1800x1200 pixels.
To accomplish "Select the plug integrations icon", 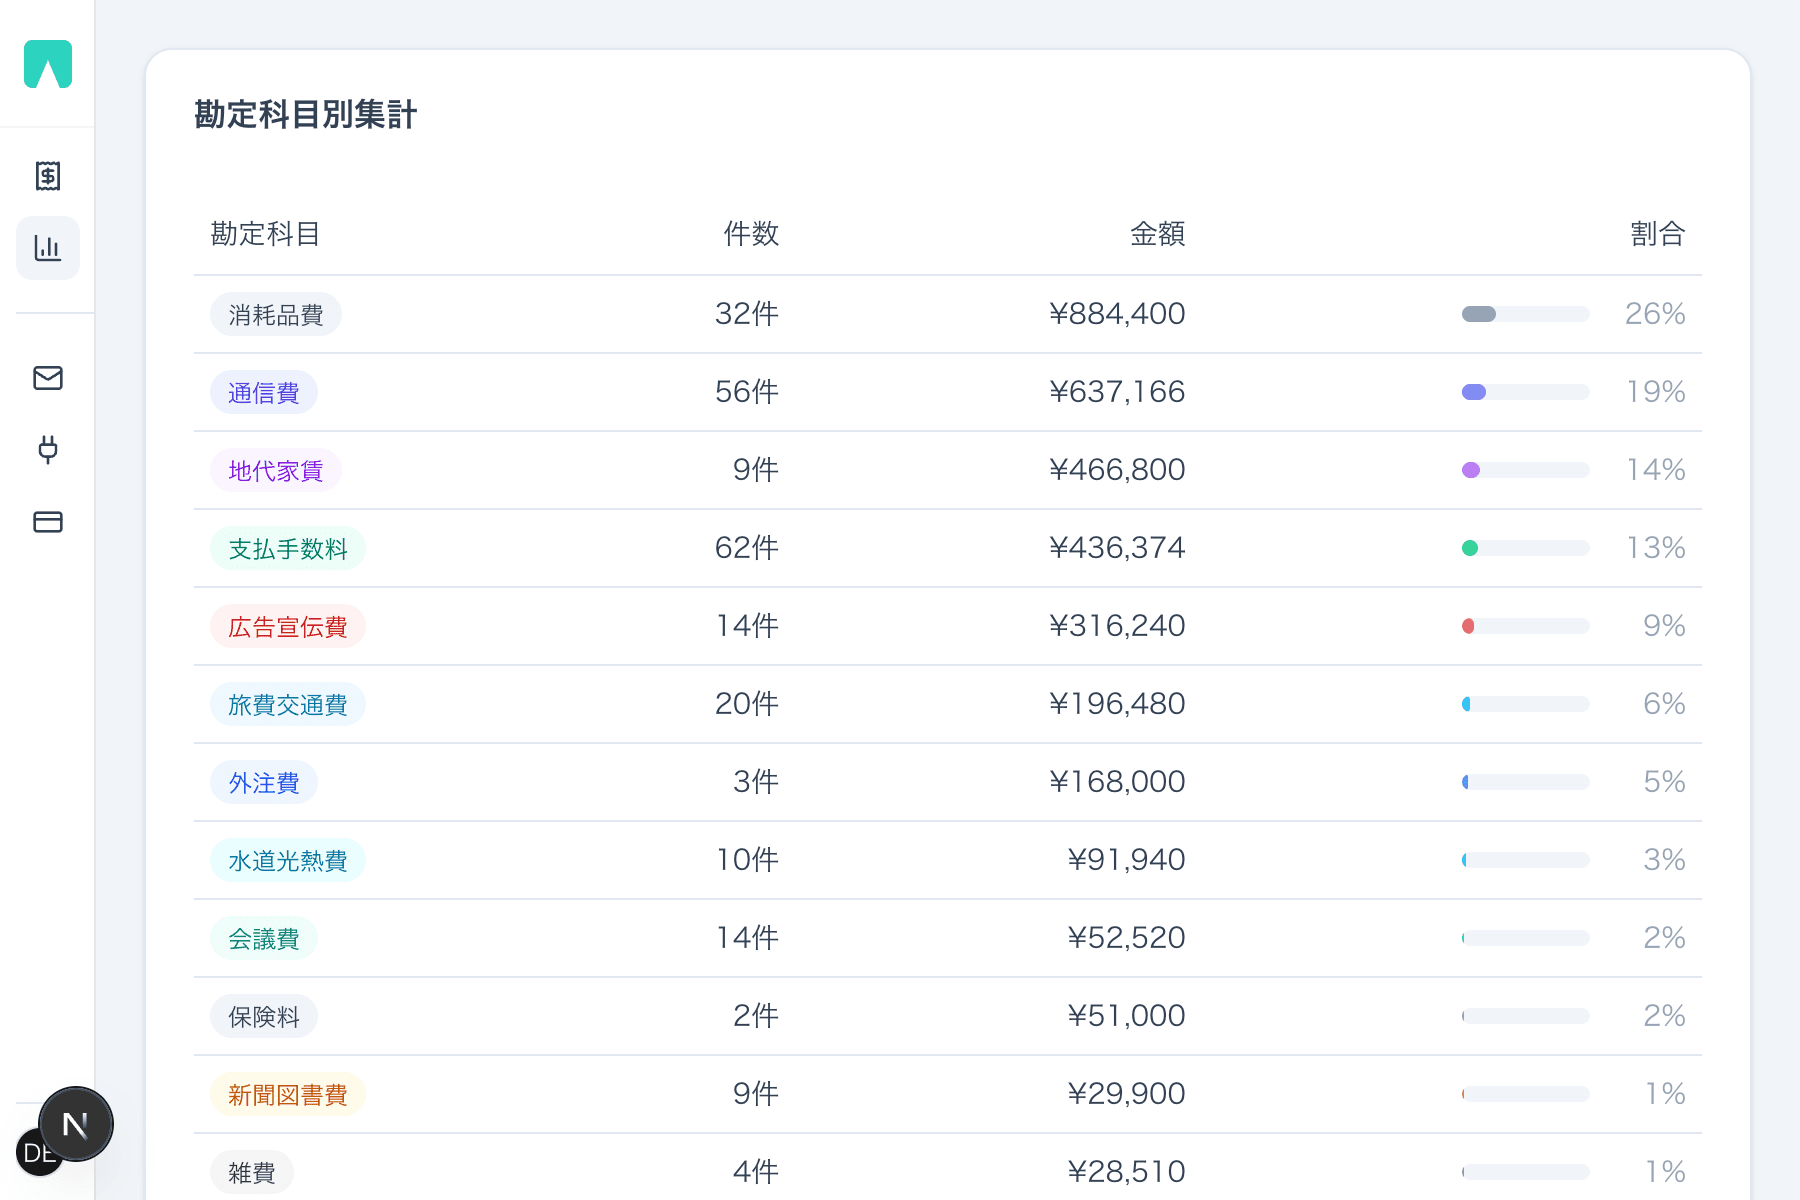I will [x=47, y=449].
